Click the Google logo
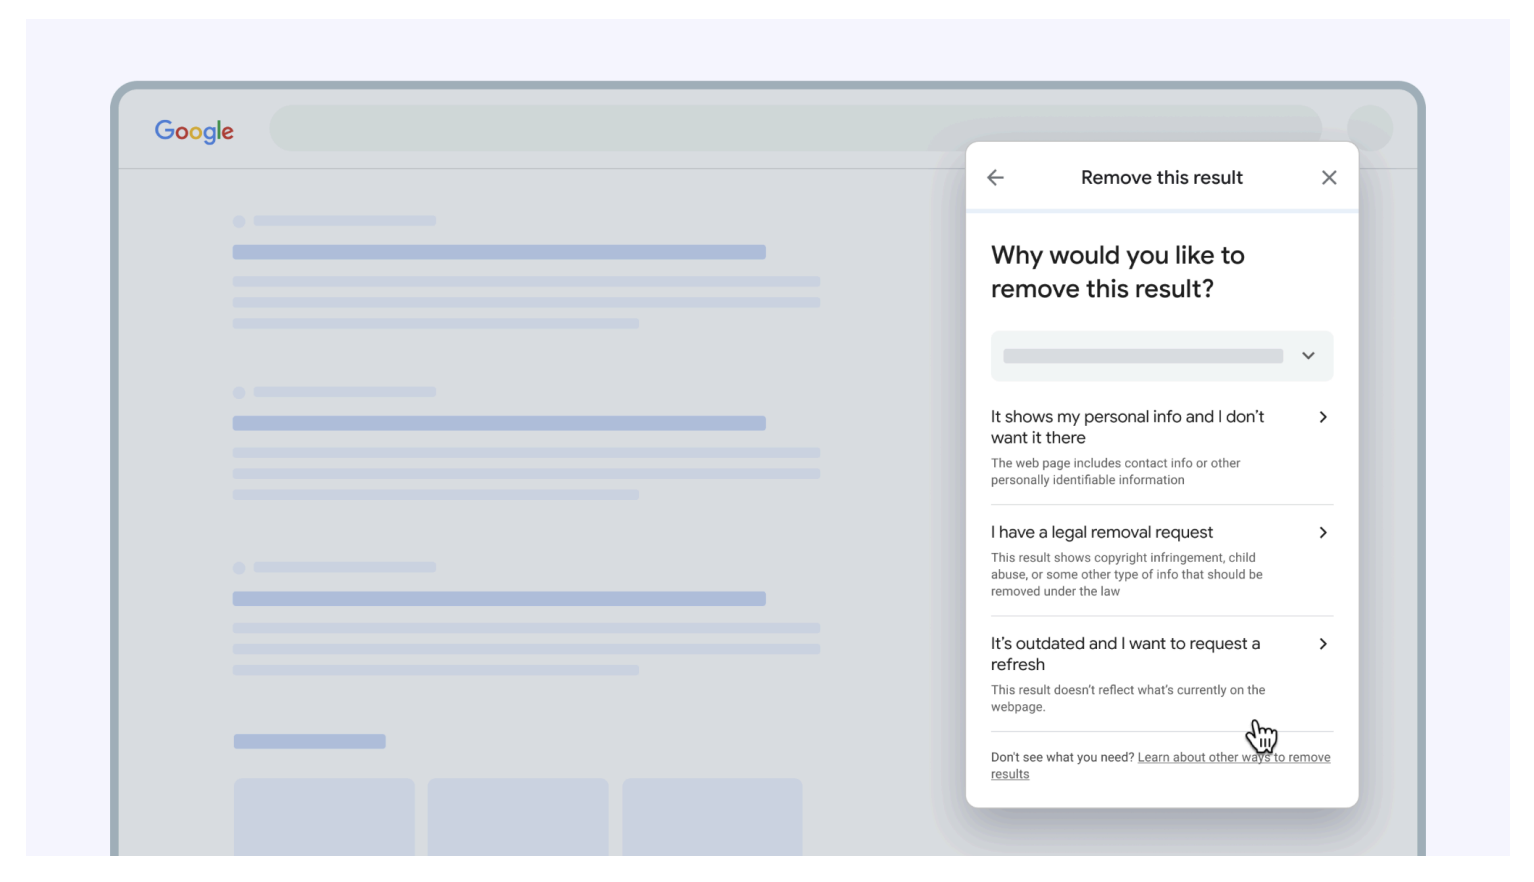Screen dimensions: 1534x882 pyautogui.click(x=194, y=131)
